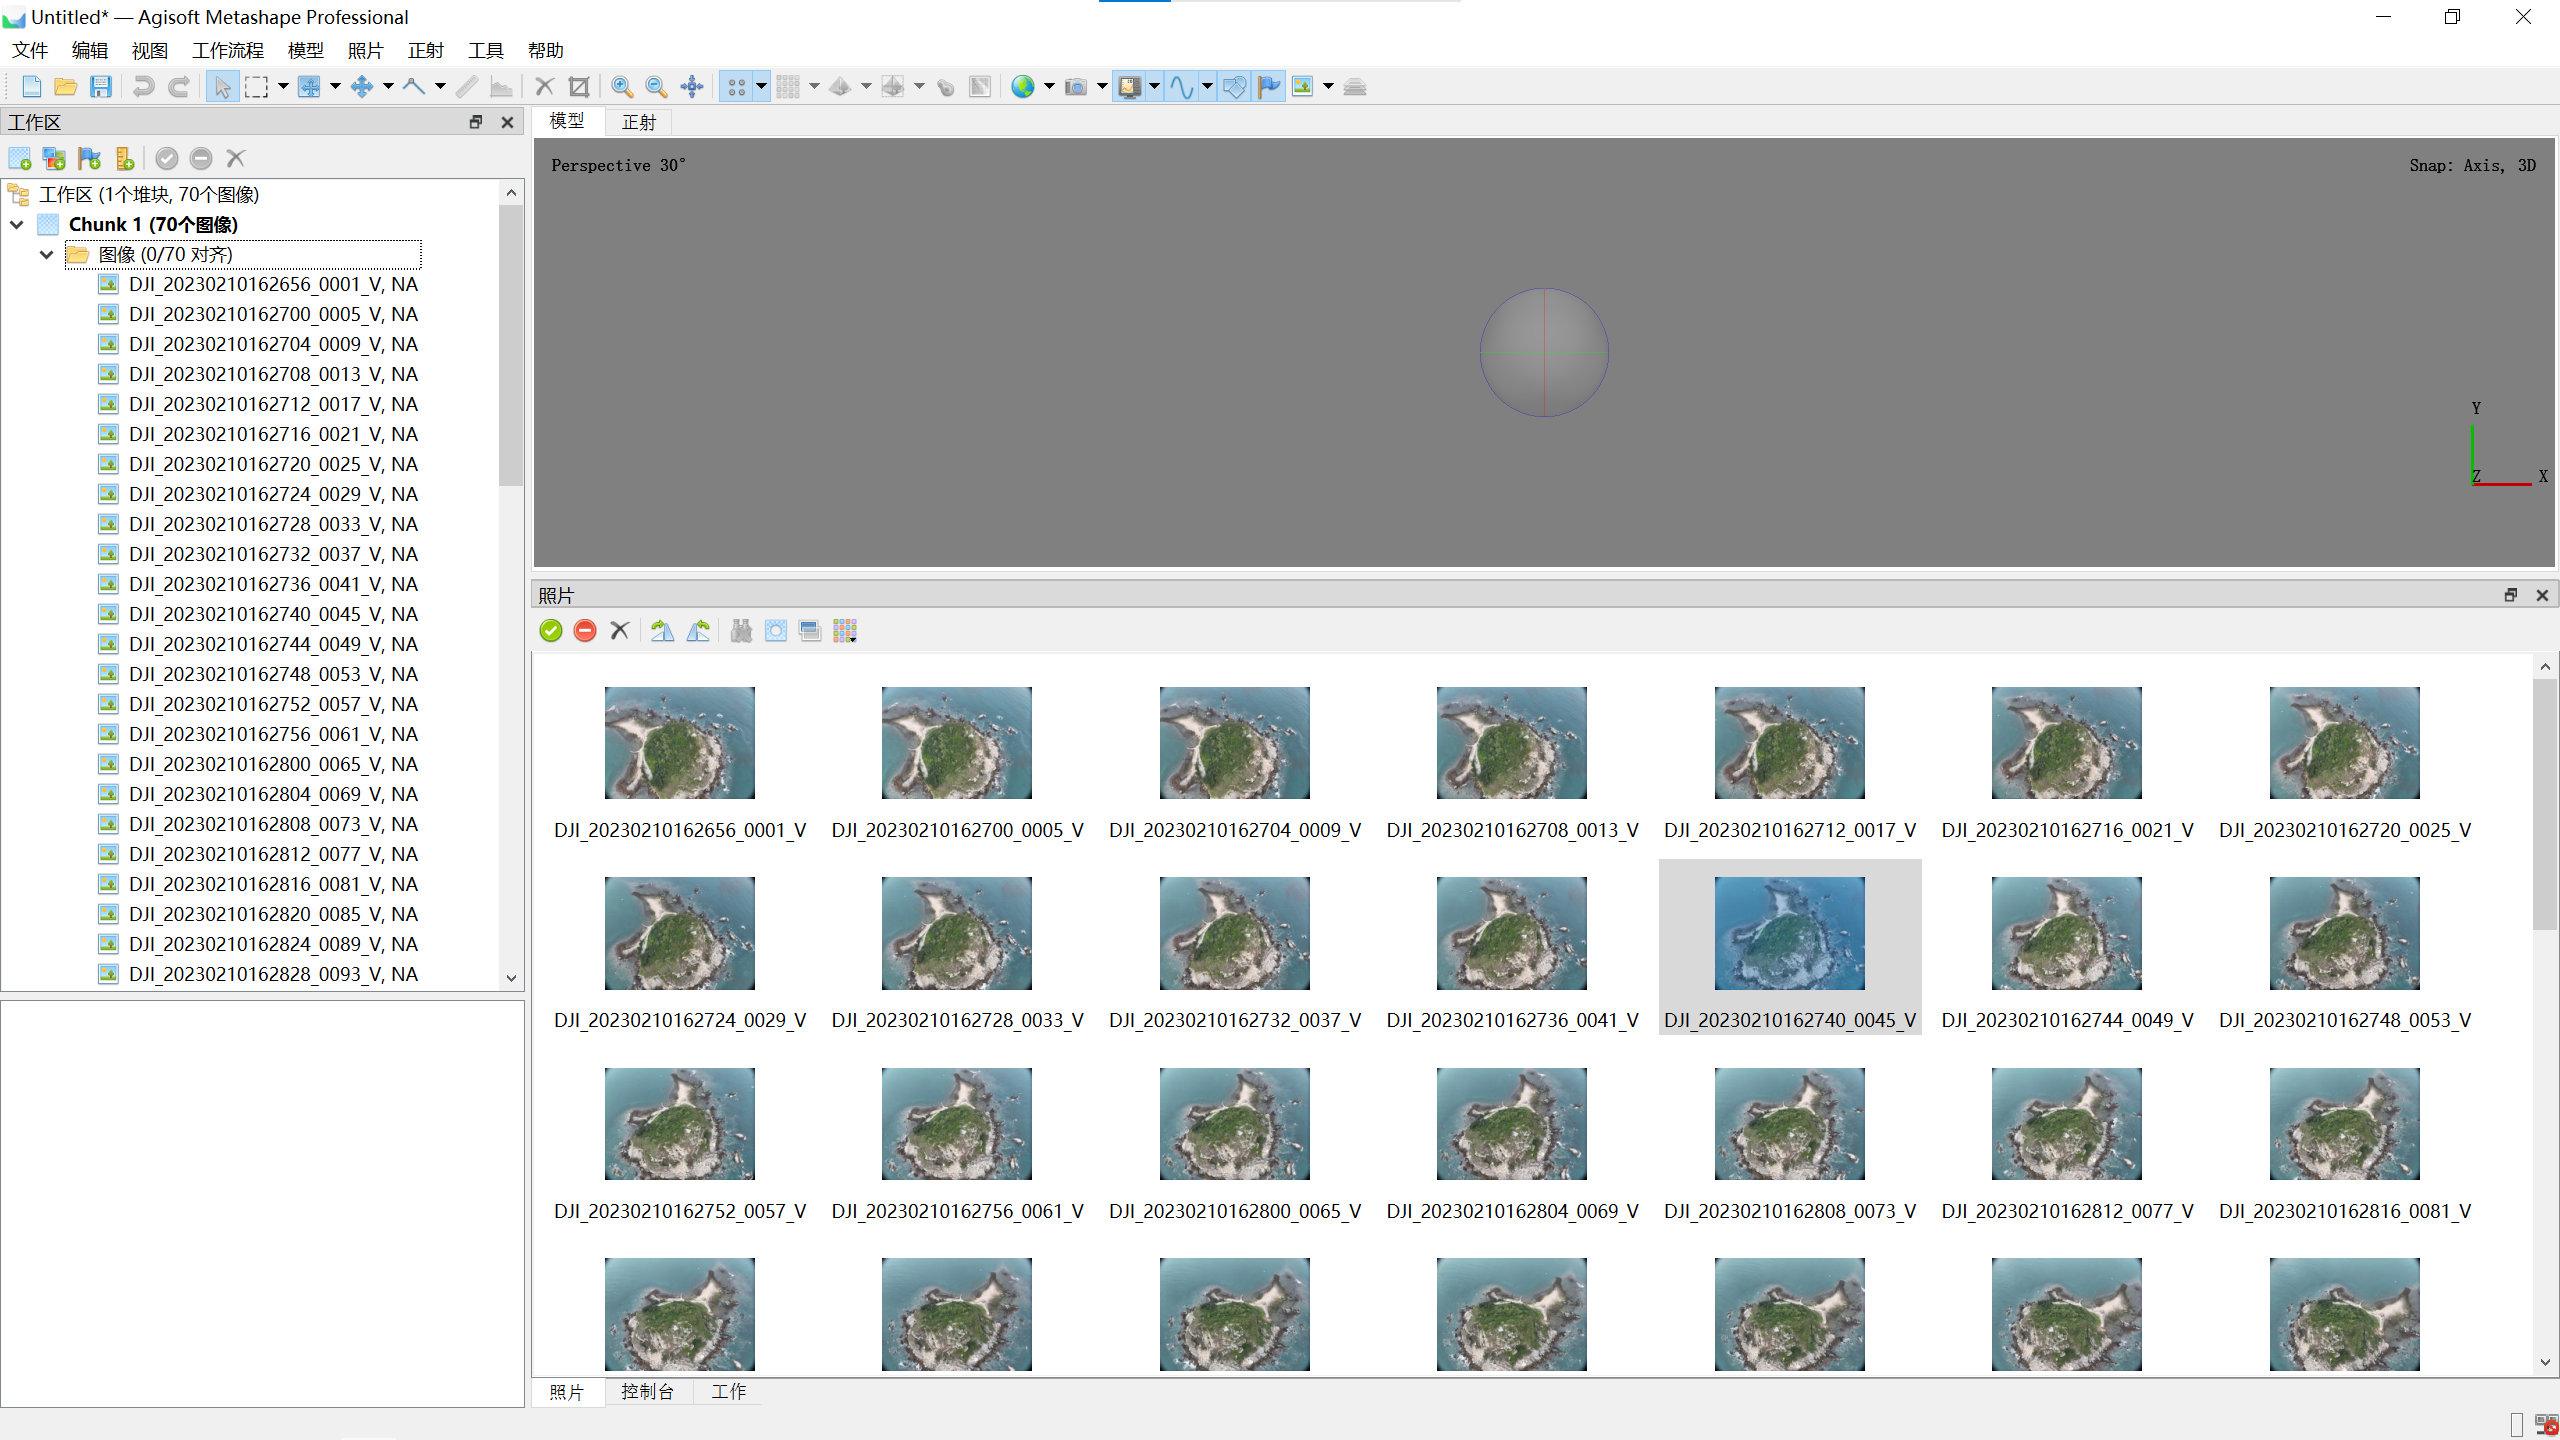This screenshot has height=1440, width=2560.
Task: Activate the Zoom In magnifier tool
Action: click(x=622, y=86)
